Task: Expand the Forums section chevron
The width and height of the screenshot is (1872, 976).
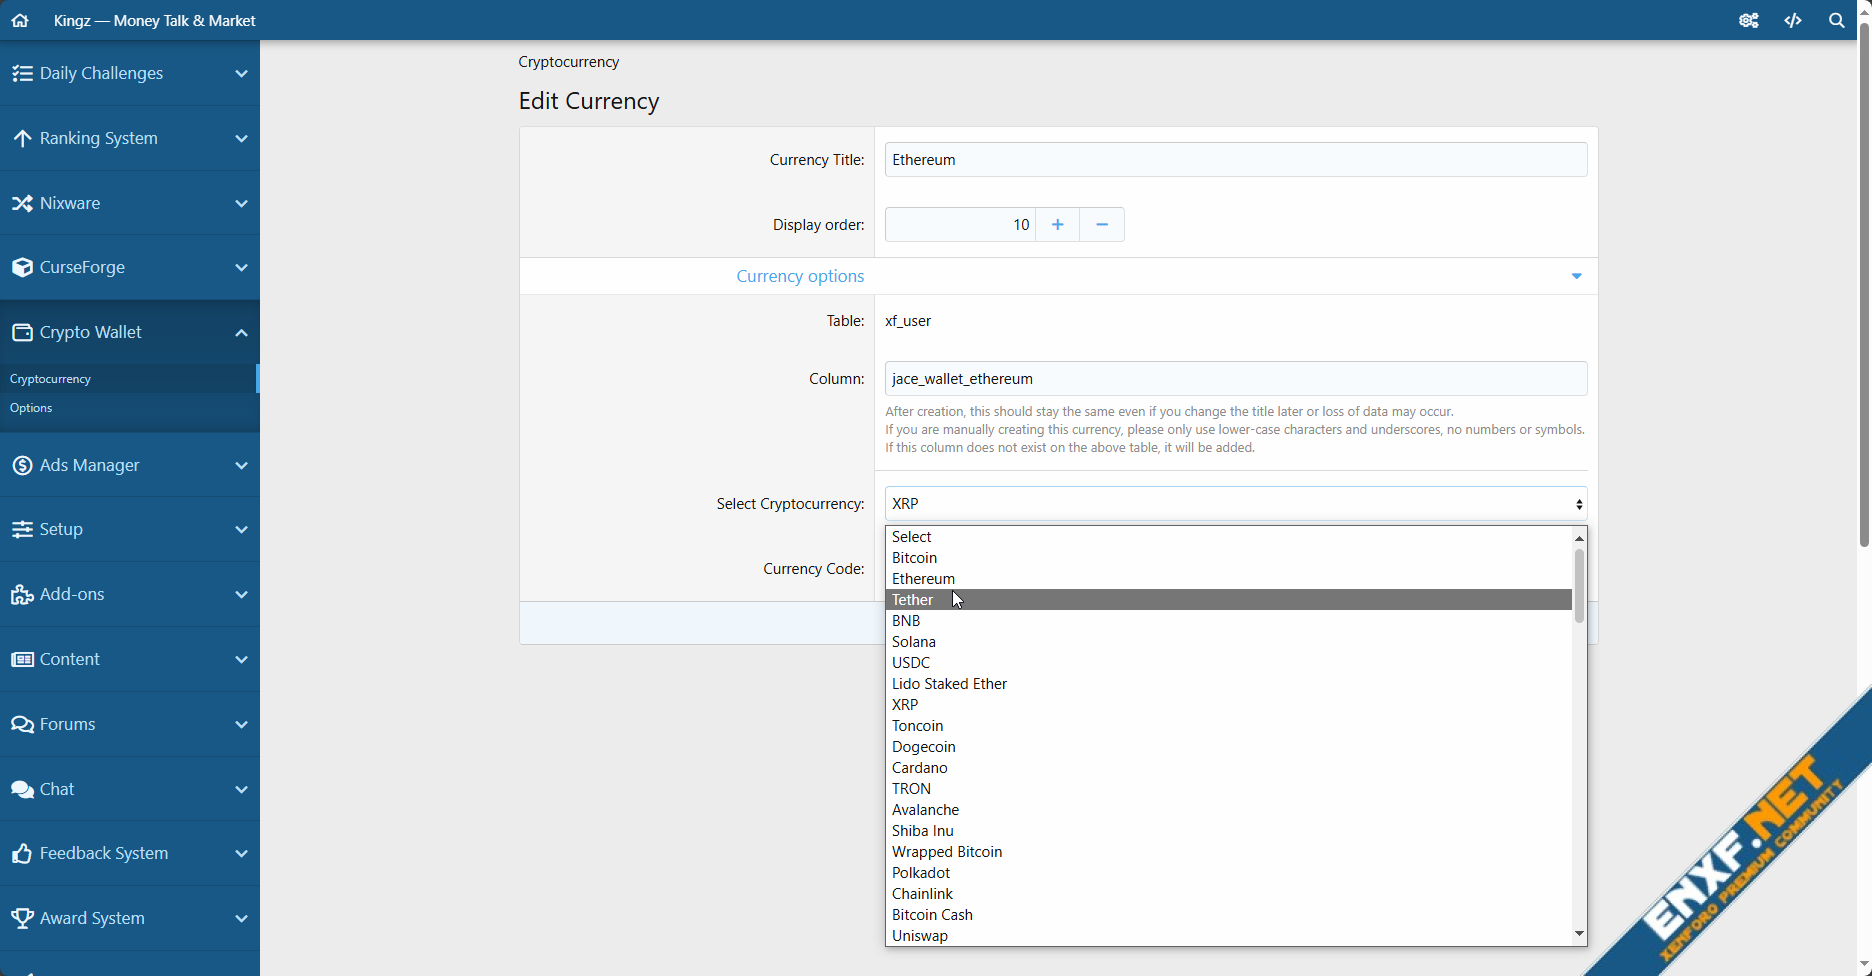Action: click(x=241, y=724)
